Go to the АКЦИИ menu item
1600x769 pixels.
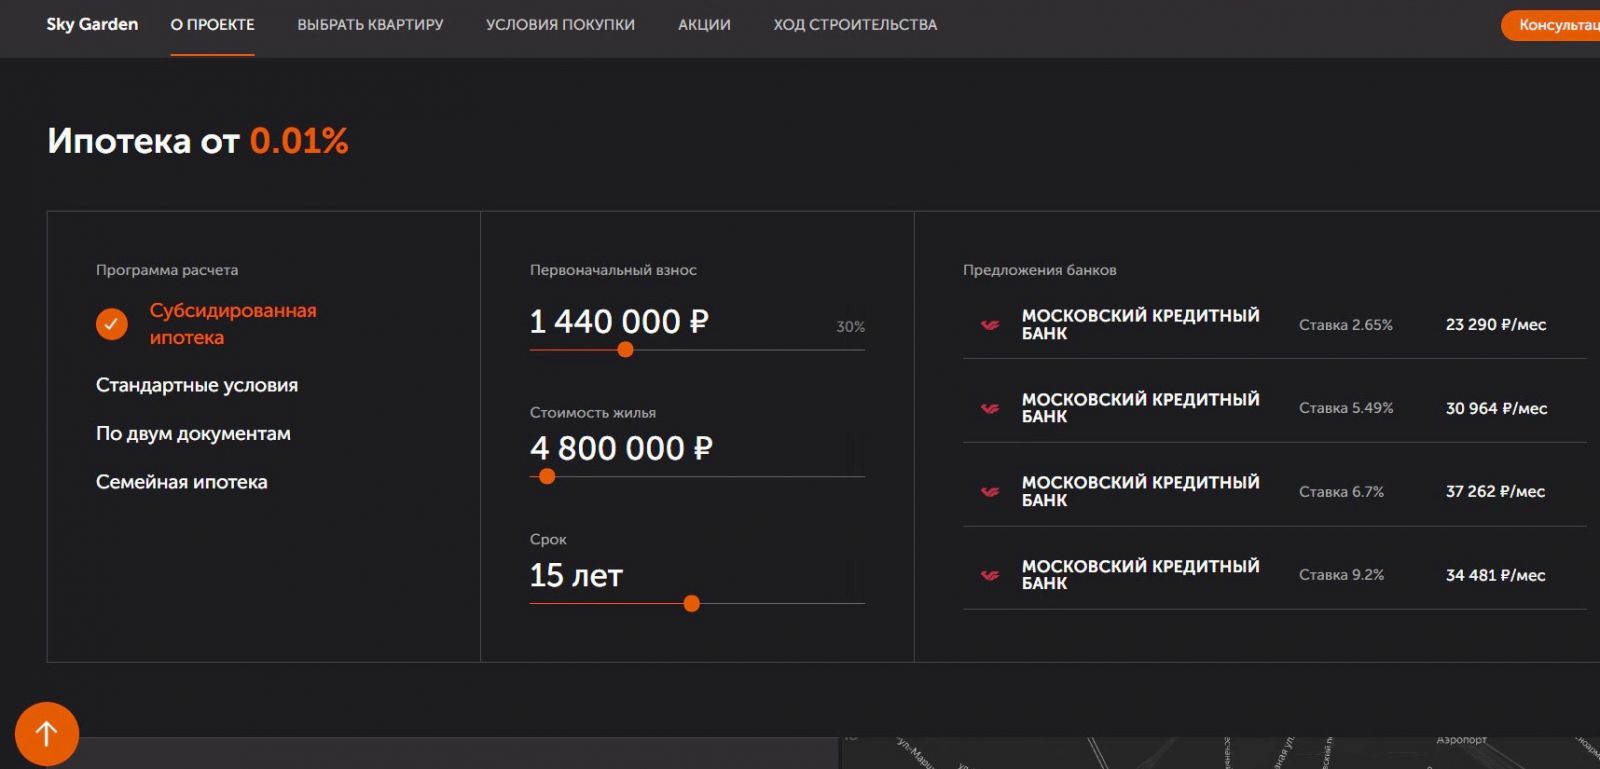[704, 25]
